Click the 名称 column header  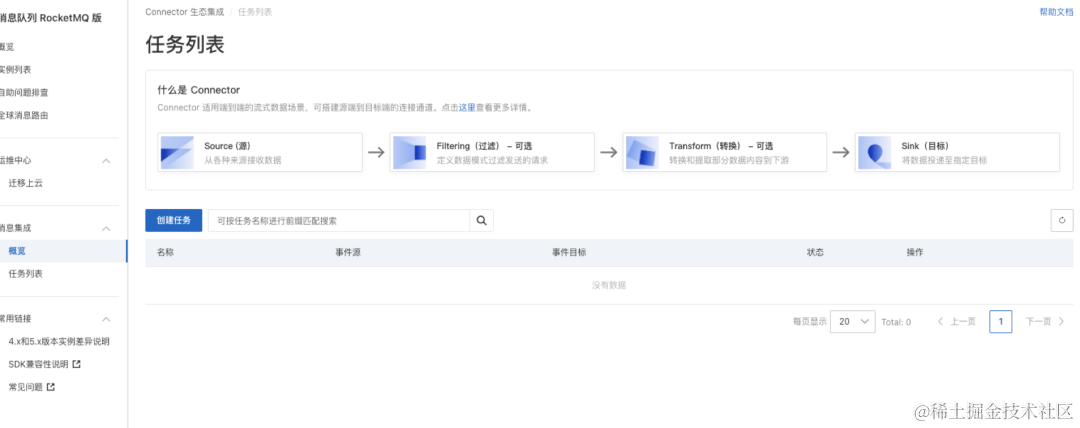(x=165, y=253)
